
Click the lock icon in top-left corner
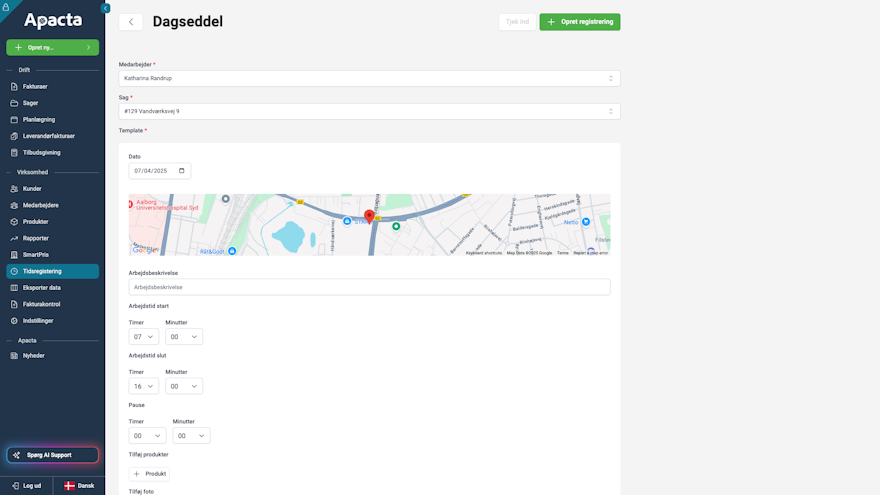pos(6,7)
